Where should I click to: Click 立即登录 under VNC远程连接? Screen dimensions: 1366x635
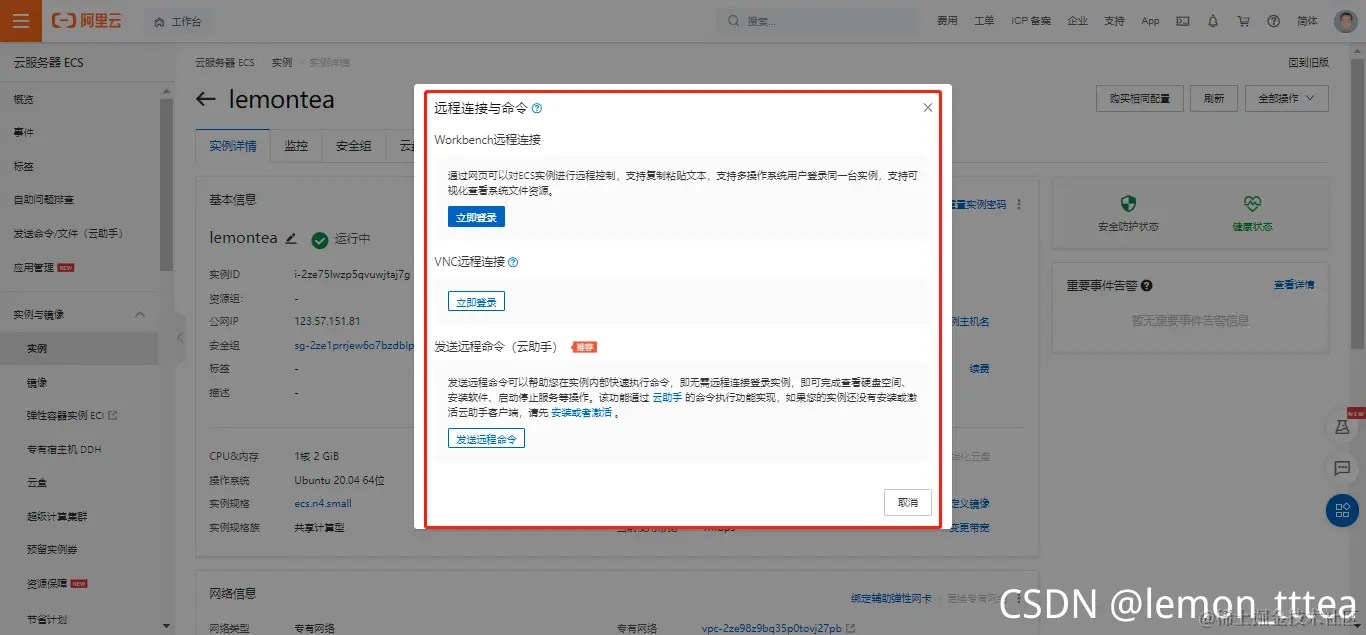(476, 301)
